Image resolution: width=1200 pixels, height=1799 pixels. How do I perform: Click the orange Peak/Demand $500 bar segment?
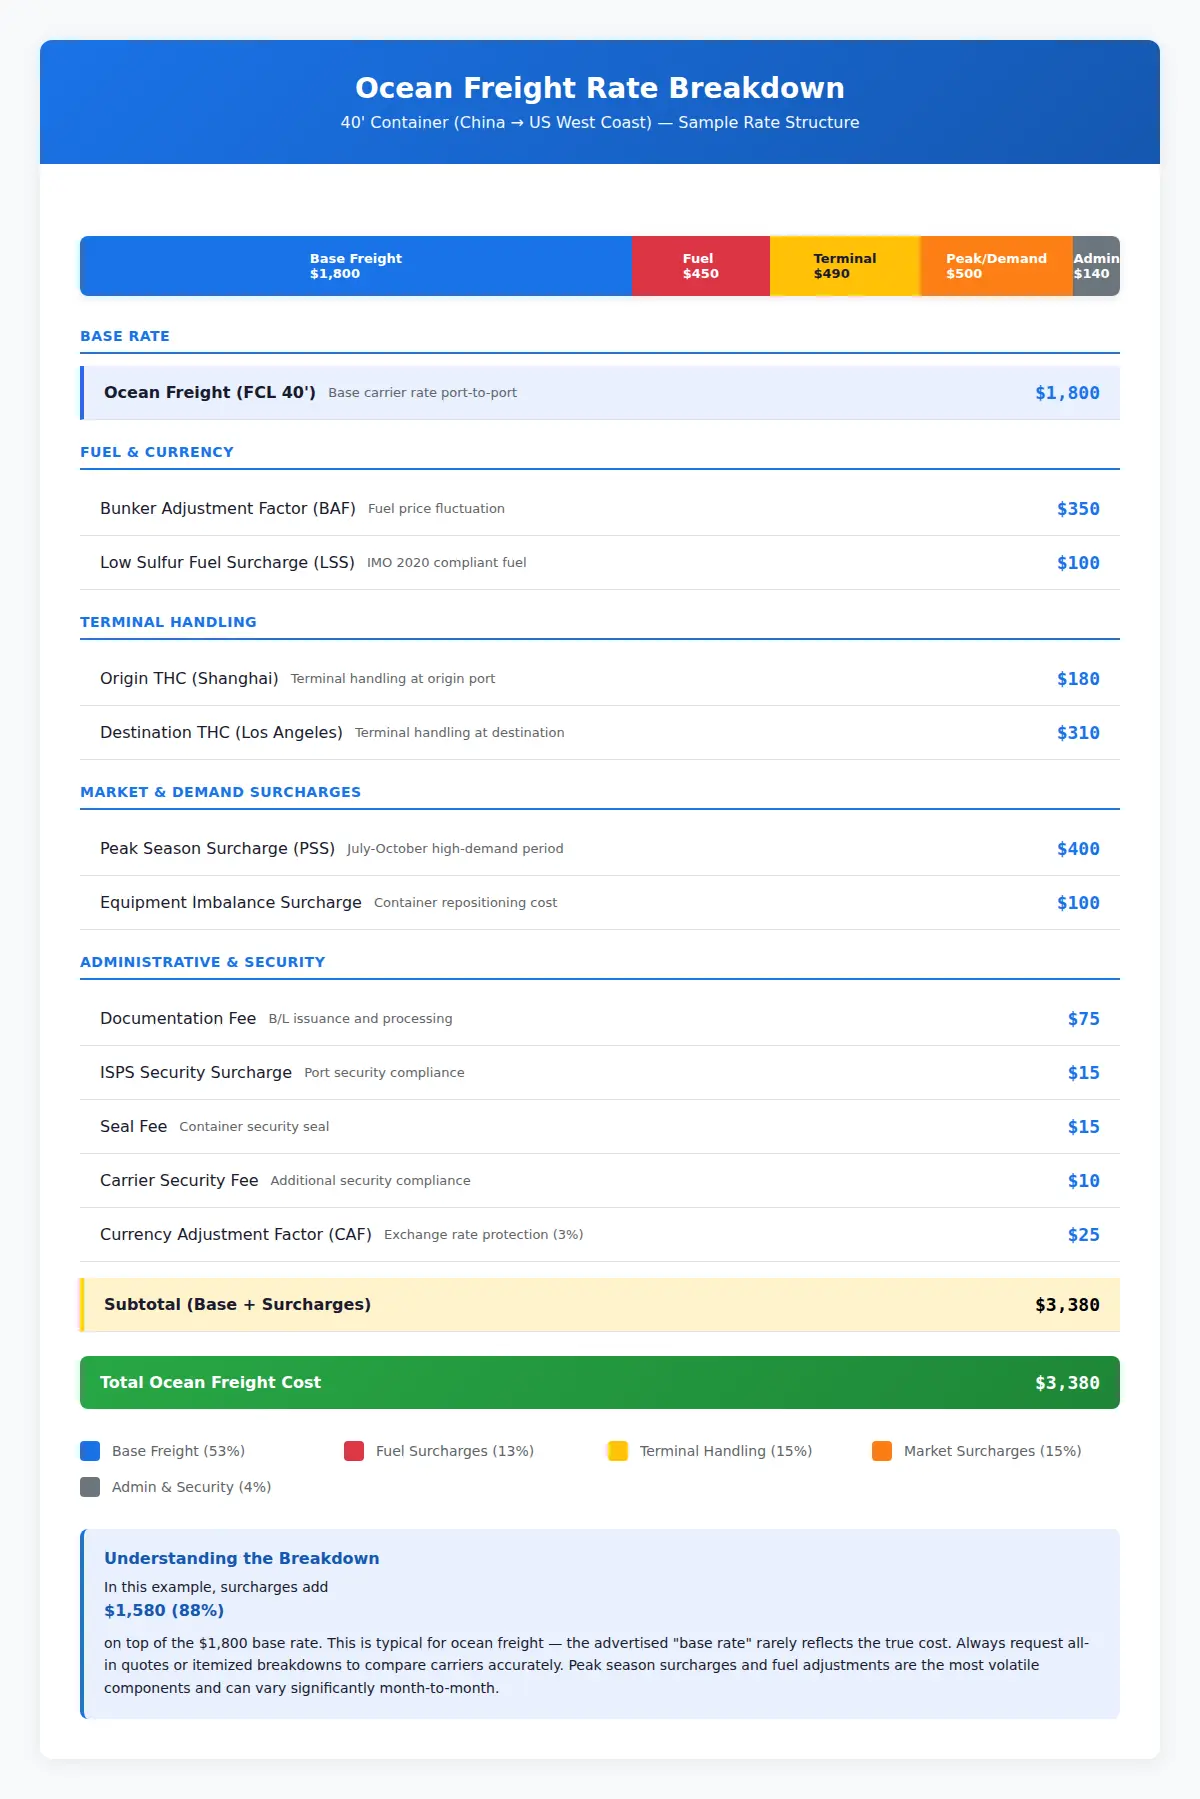[996, 266]
